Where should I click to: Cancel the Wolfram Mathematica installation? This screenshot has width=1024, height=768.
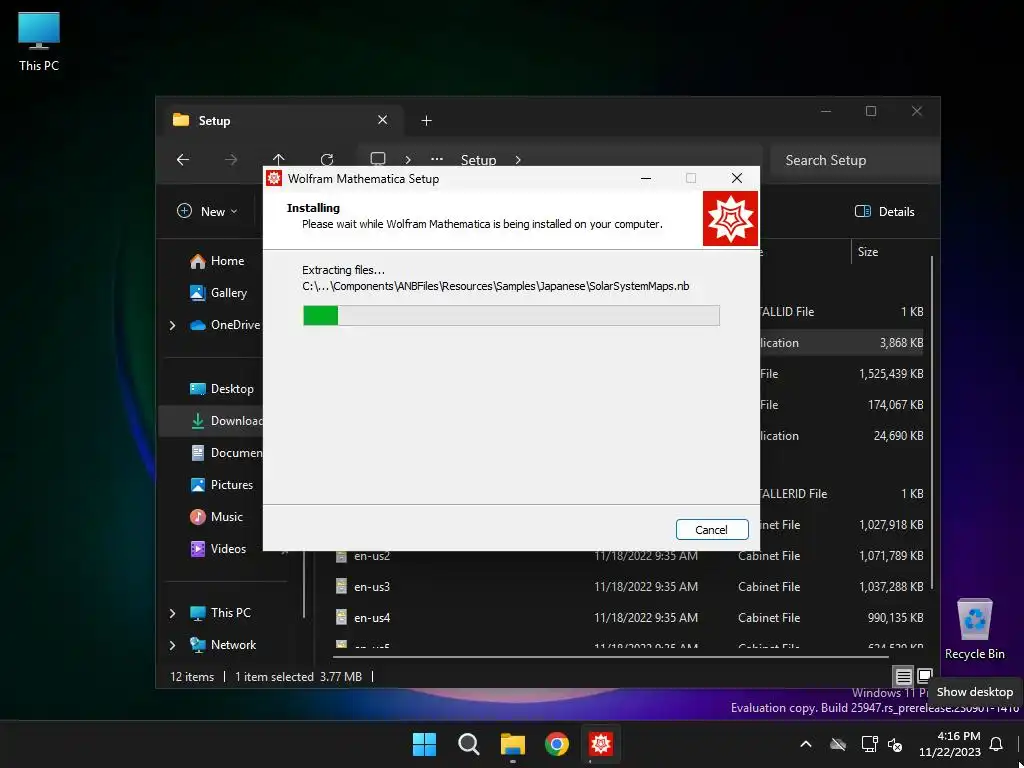tap(712, 530)
